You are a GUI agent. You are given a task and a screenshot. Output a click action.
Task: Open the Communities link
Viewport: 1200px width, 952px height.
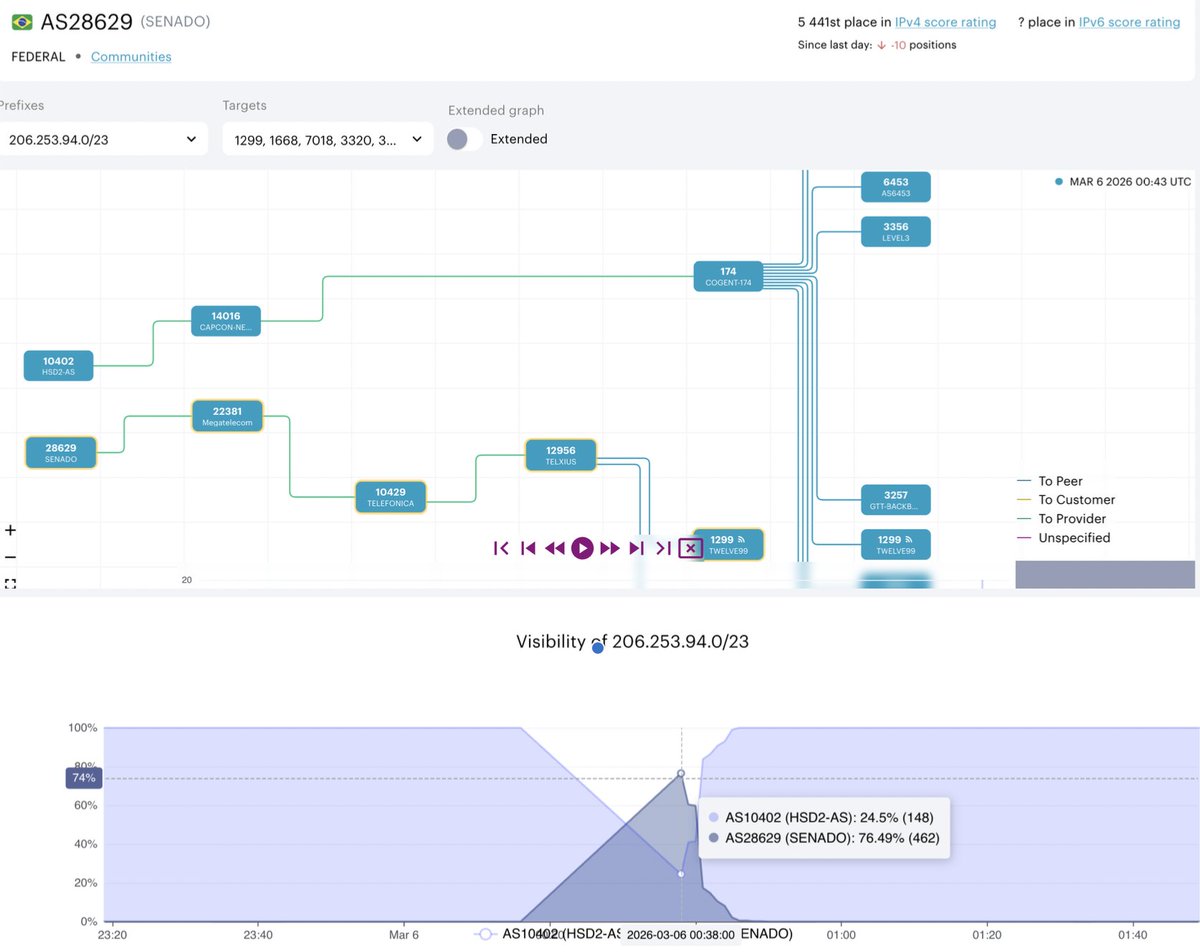click(131, 57)
